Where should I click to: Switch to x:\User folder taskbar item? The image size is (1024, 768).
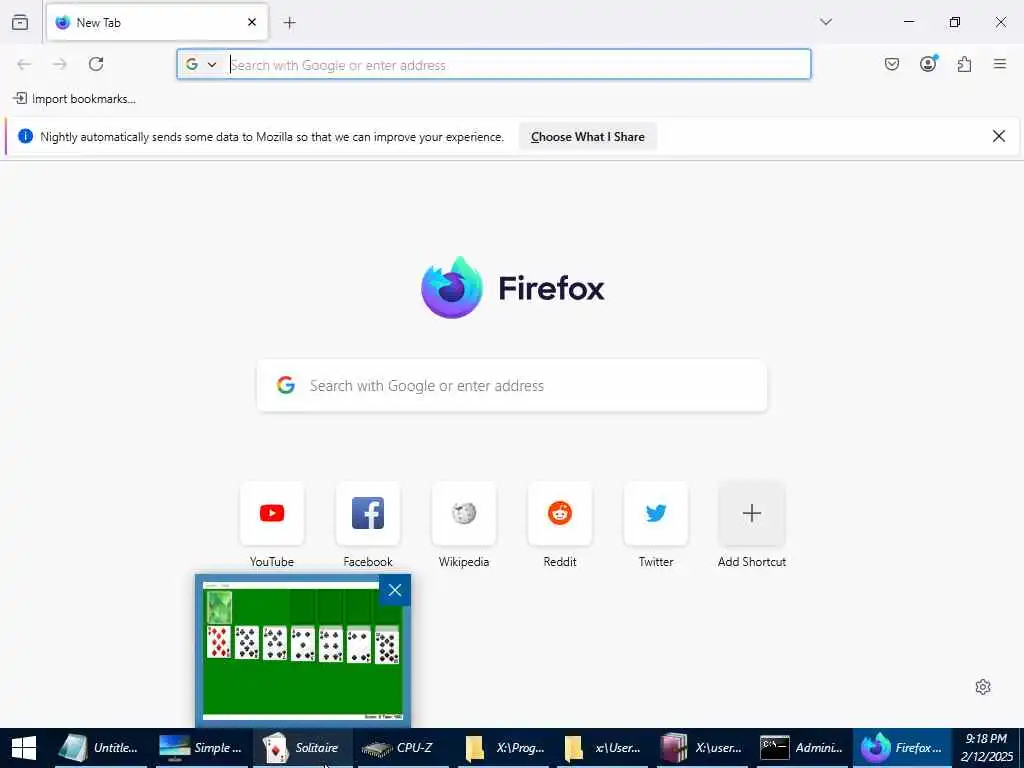pyautogui.click(x=604, y=748)
